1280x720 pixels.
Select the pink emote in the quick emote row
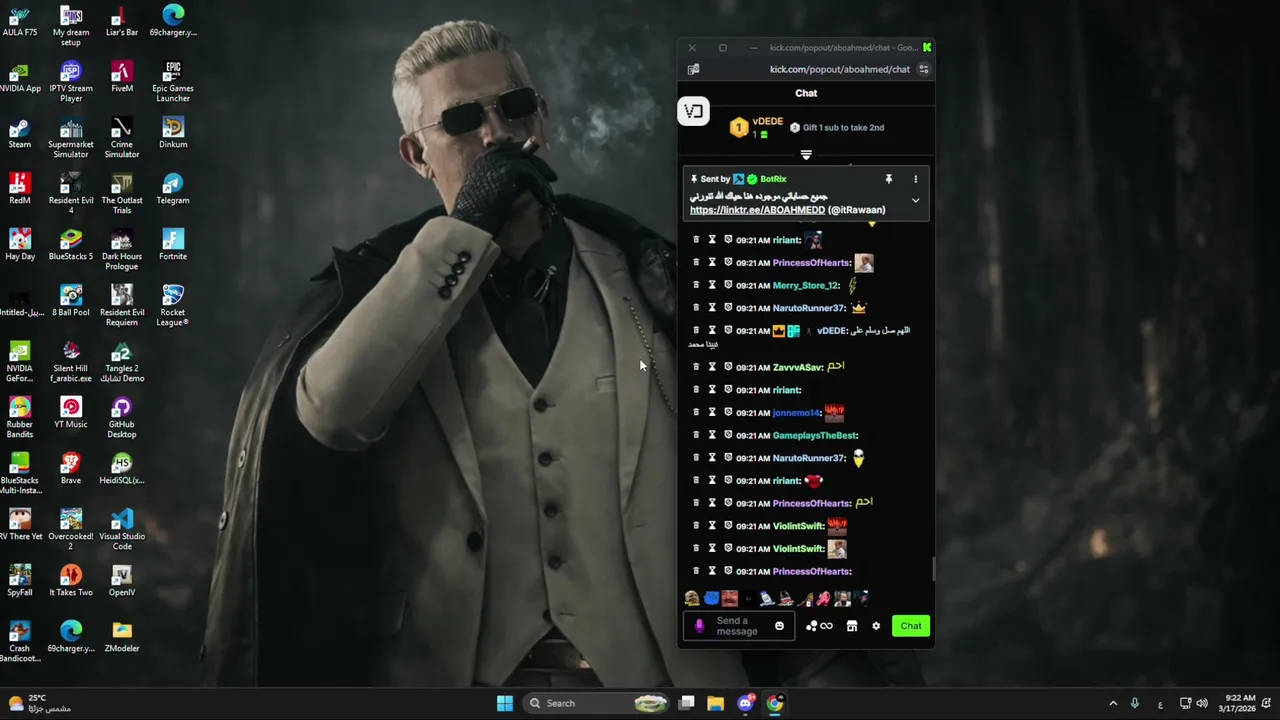tap(823, 598)
